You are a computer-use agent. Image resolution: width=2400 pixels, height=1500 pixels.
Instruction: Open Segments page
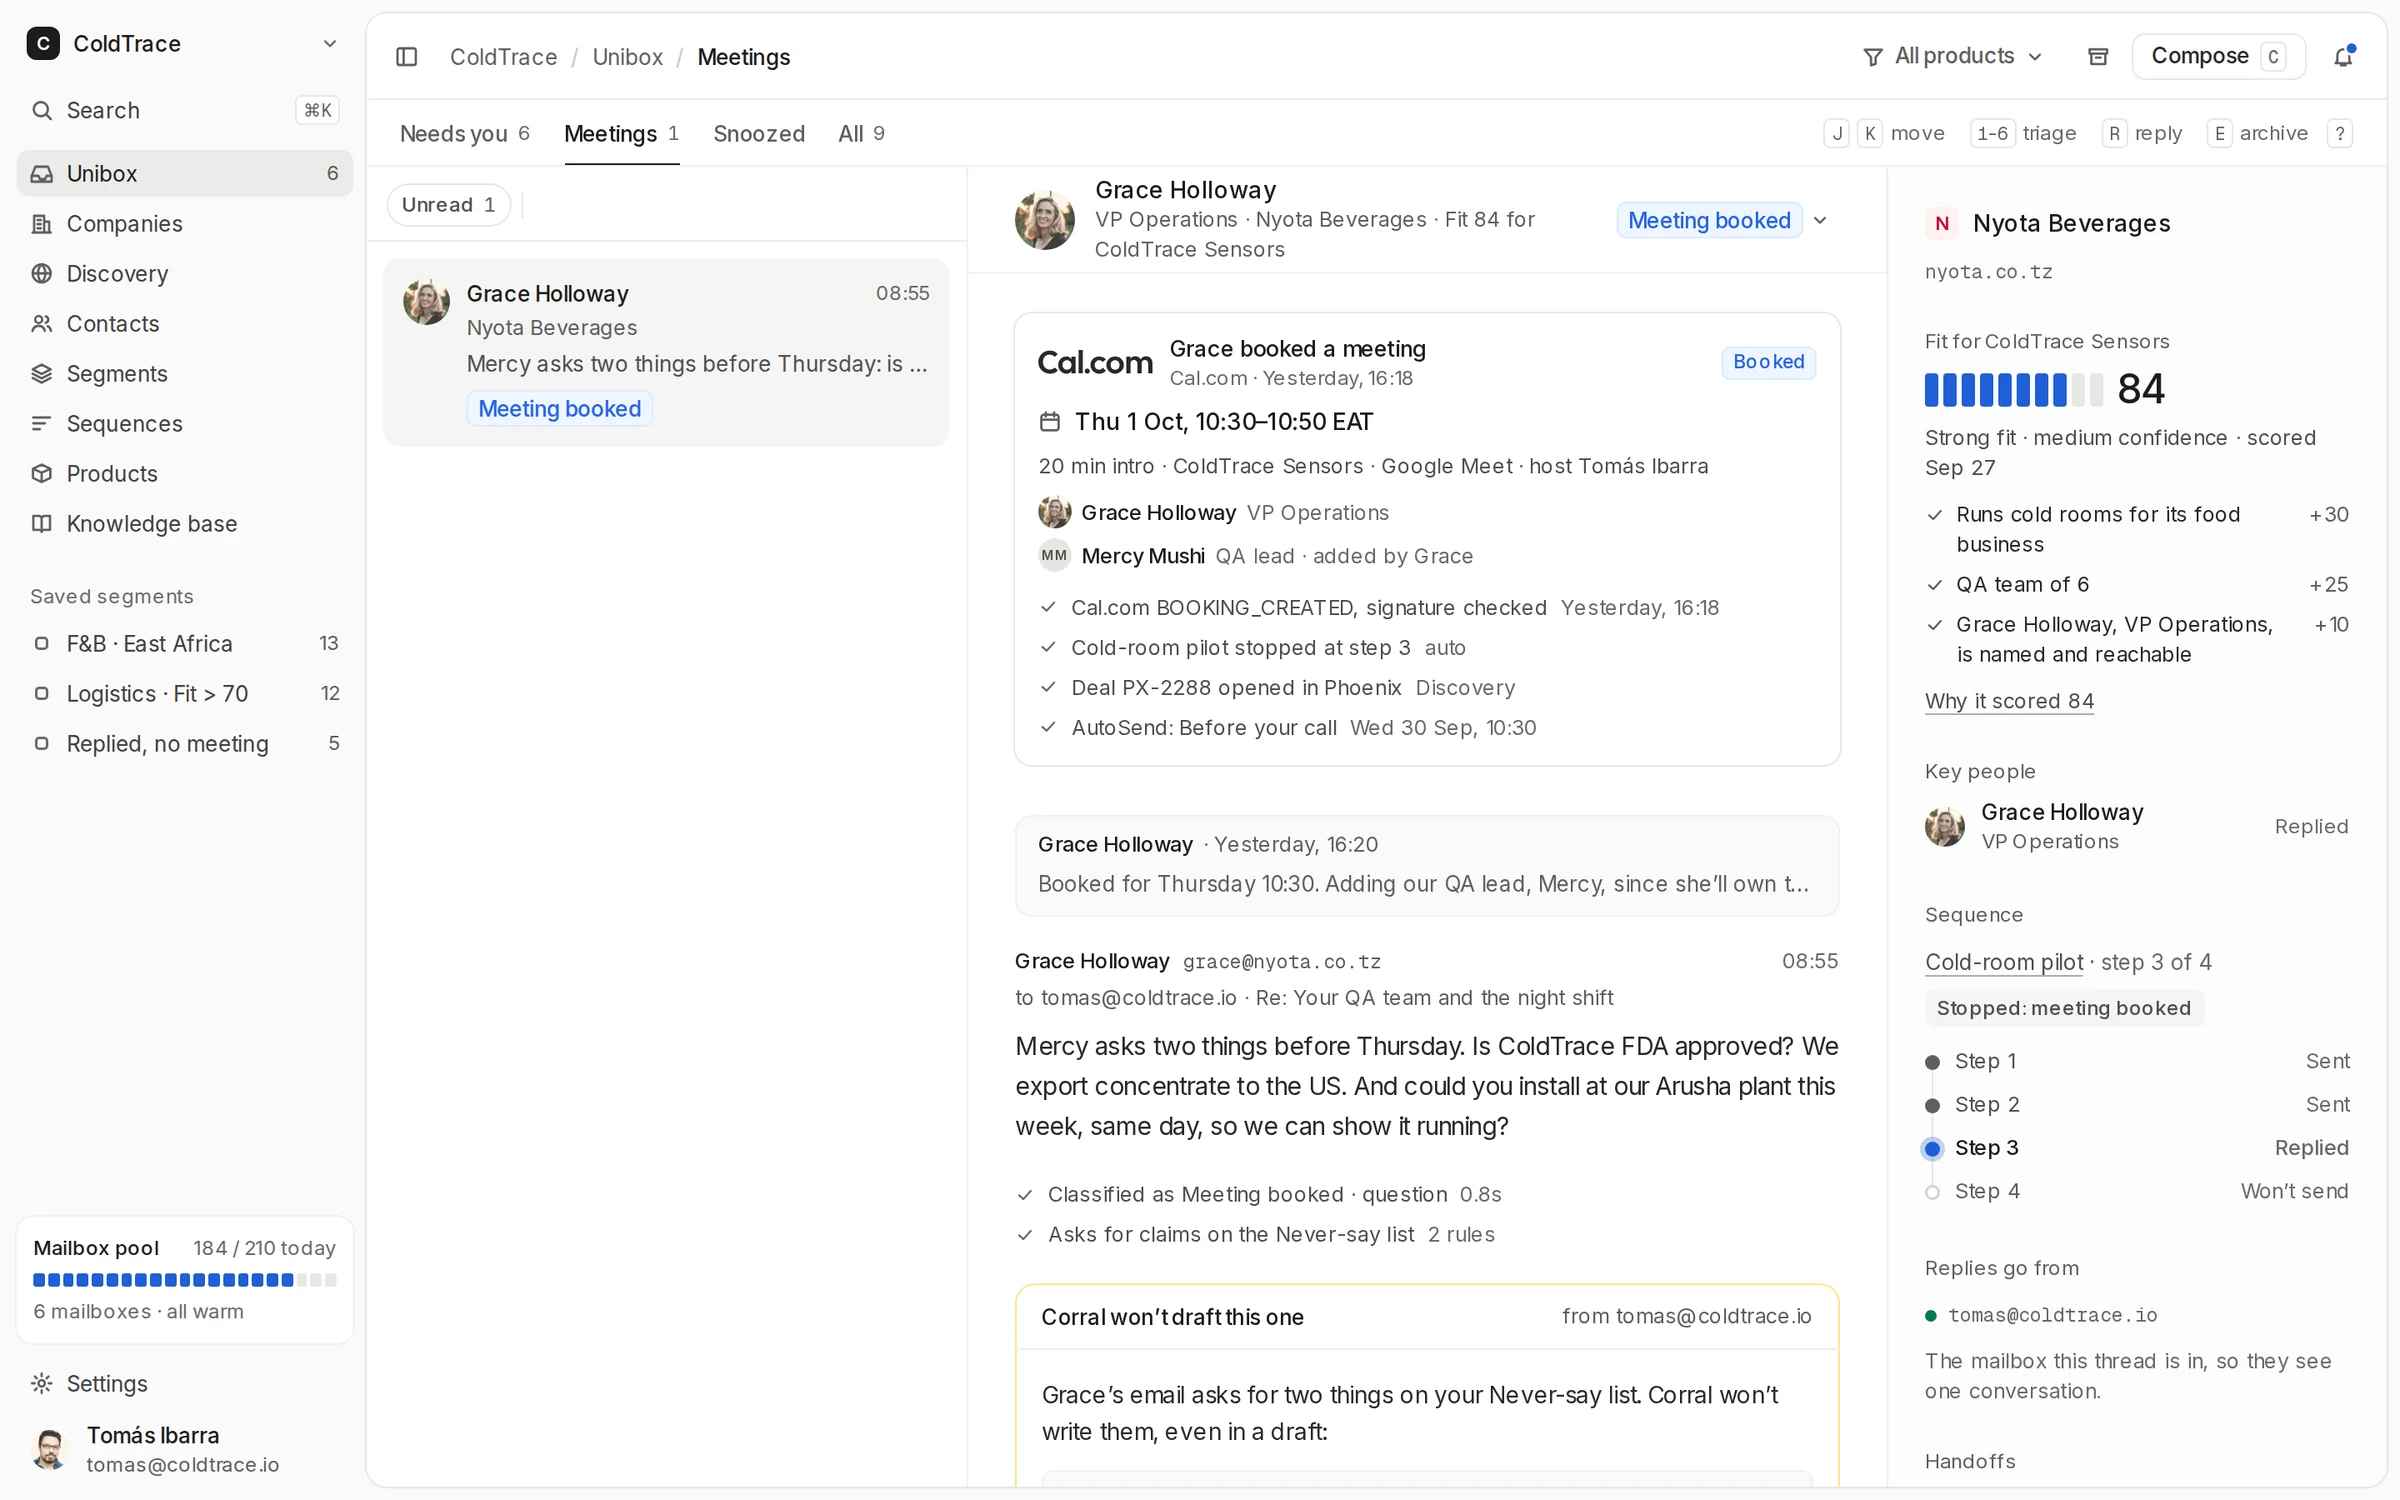[x=185, y=373]
